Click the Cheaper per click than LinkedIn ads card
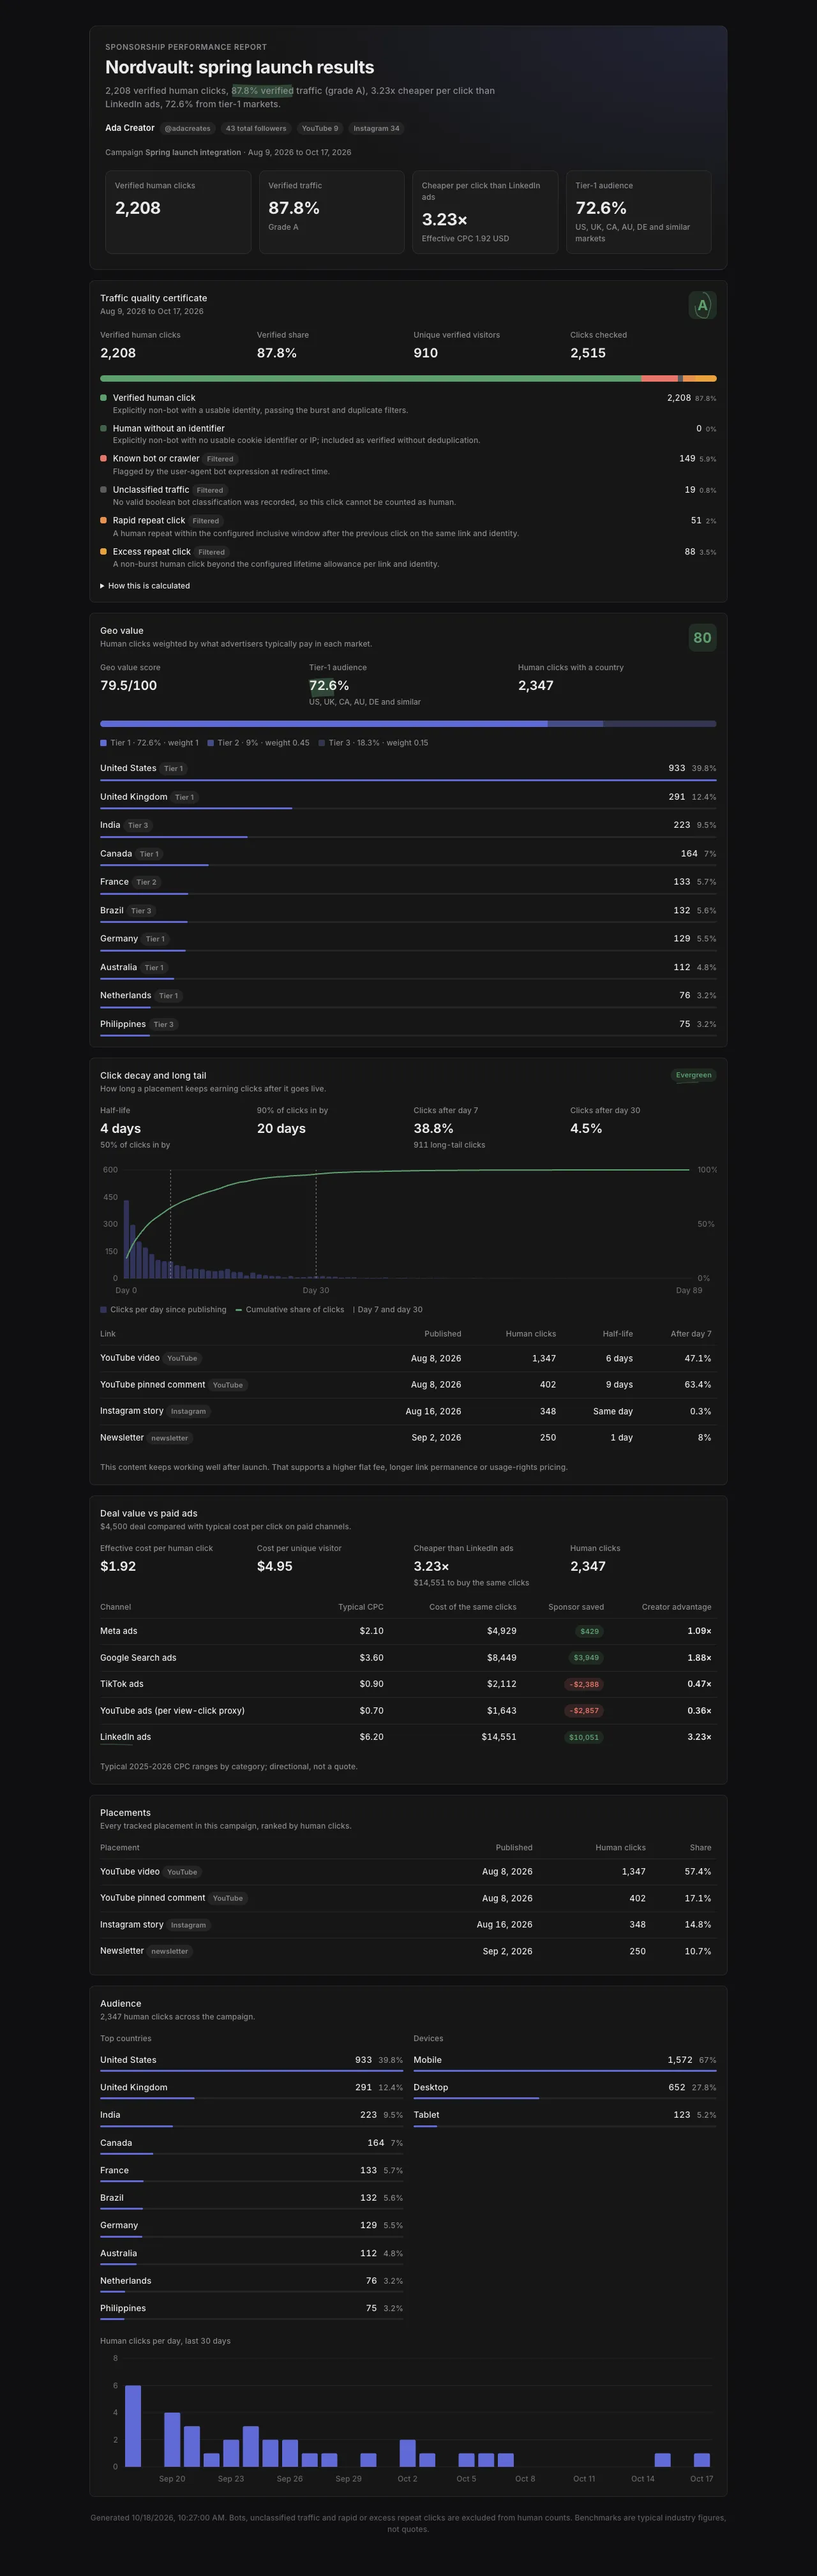 [x=485, y=212]
